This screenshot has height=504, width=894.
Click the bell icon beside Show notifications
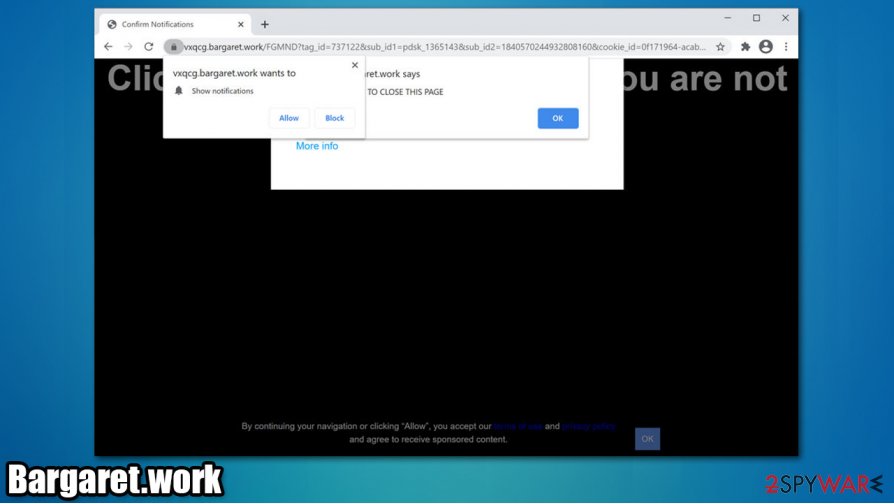click(178, 91)
